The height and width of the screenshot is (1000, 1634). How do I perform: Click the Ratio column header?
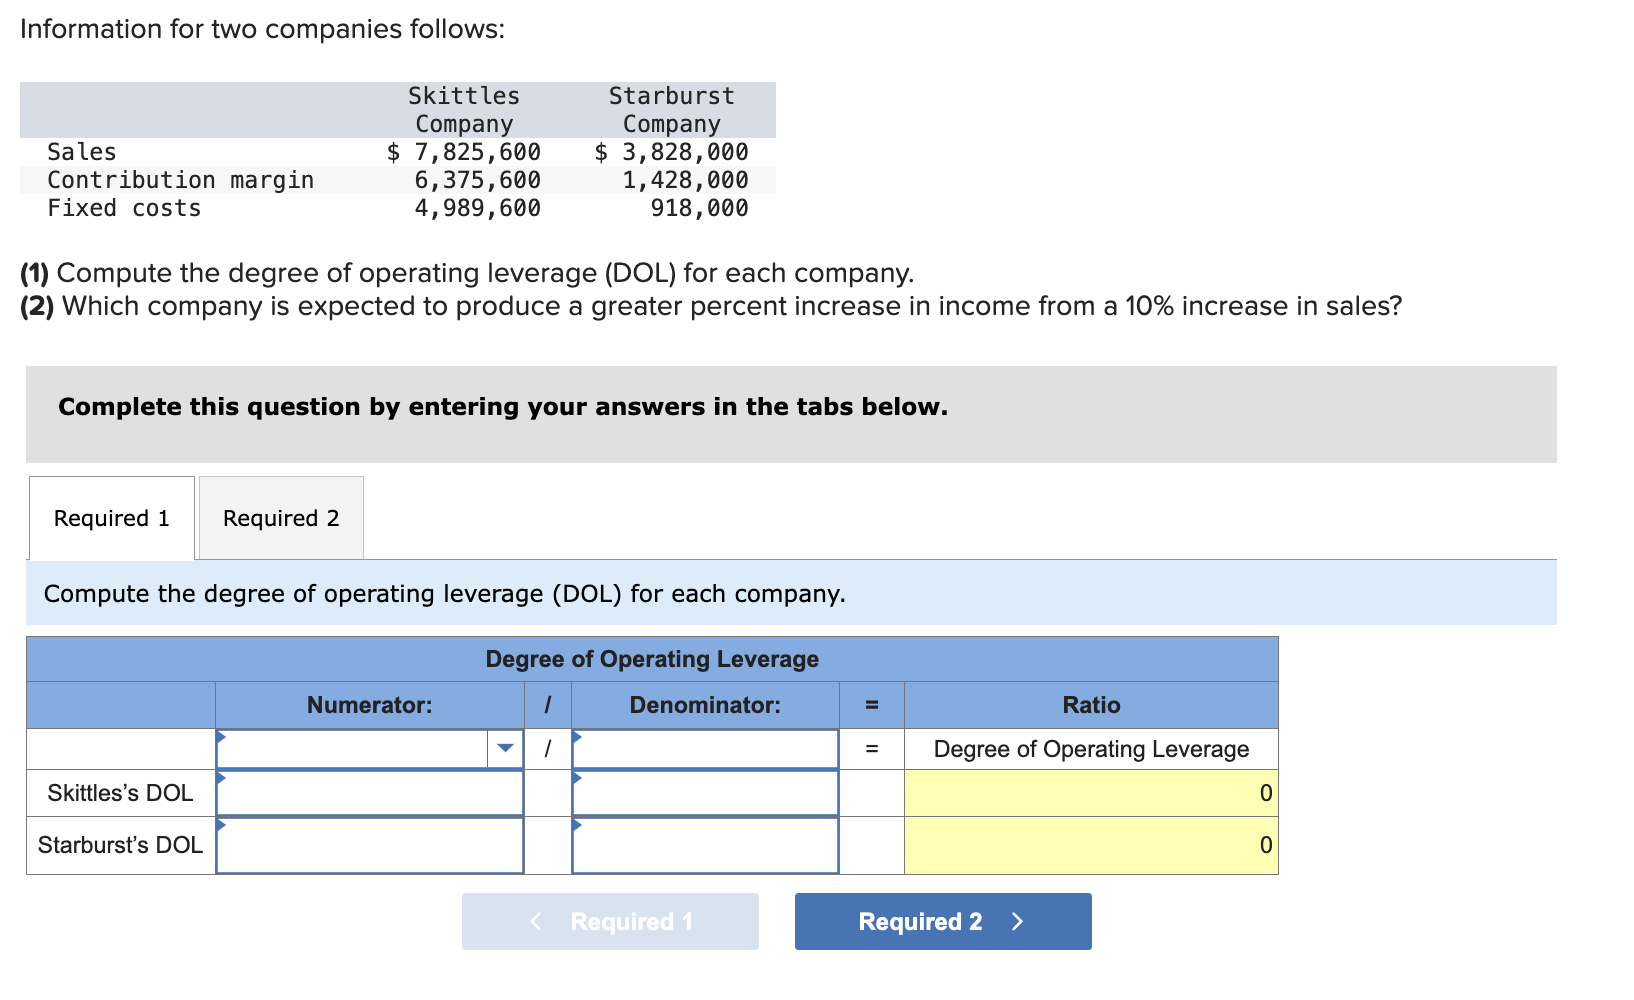pos(1090,705)
